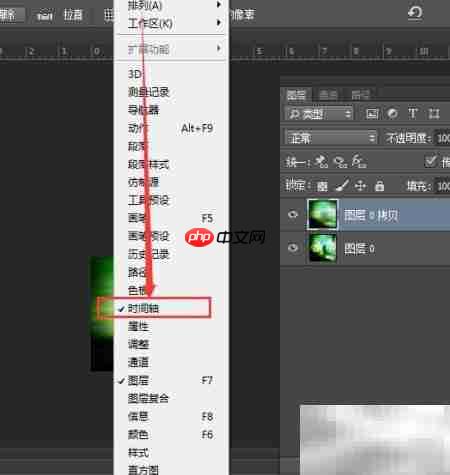Screen dimensions: 450x475
Task: Select 属性 properties menu entry
Action: point(171,326)
